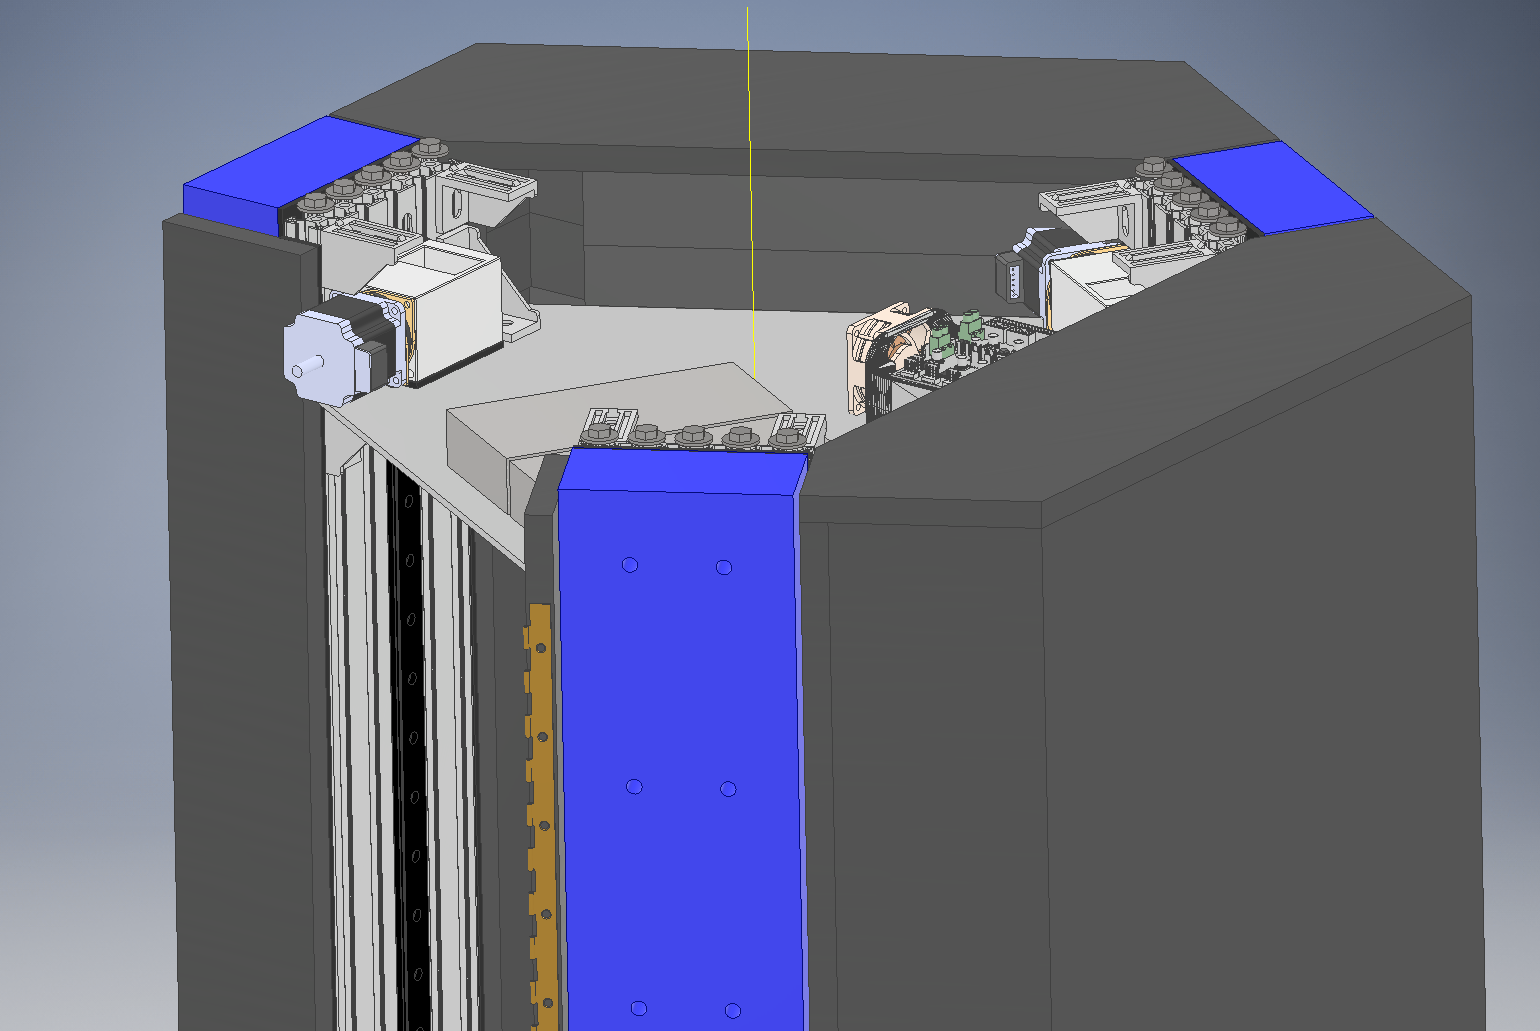Select the blue corner cap at the upper right
Screen dimensions: 1540x1031
[x=1275, y=186]
